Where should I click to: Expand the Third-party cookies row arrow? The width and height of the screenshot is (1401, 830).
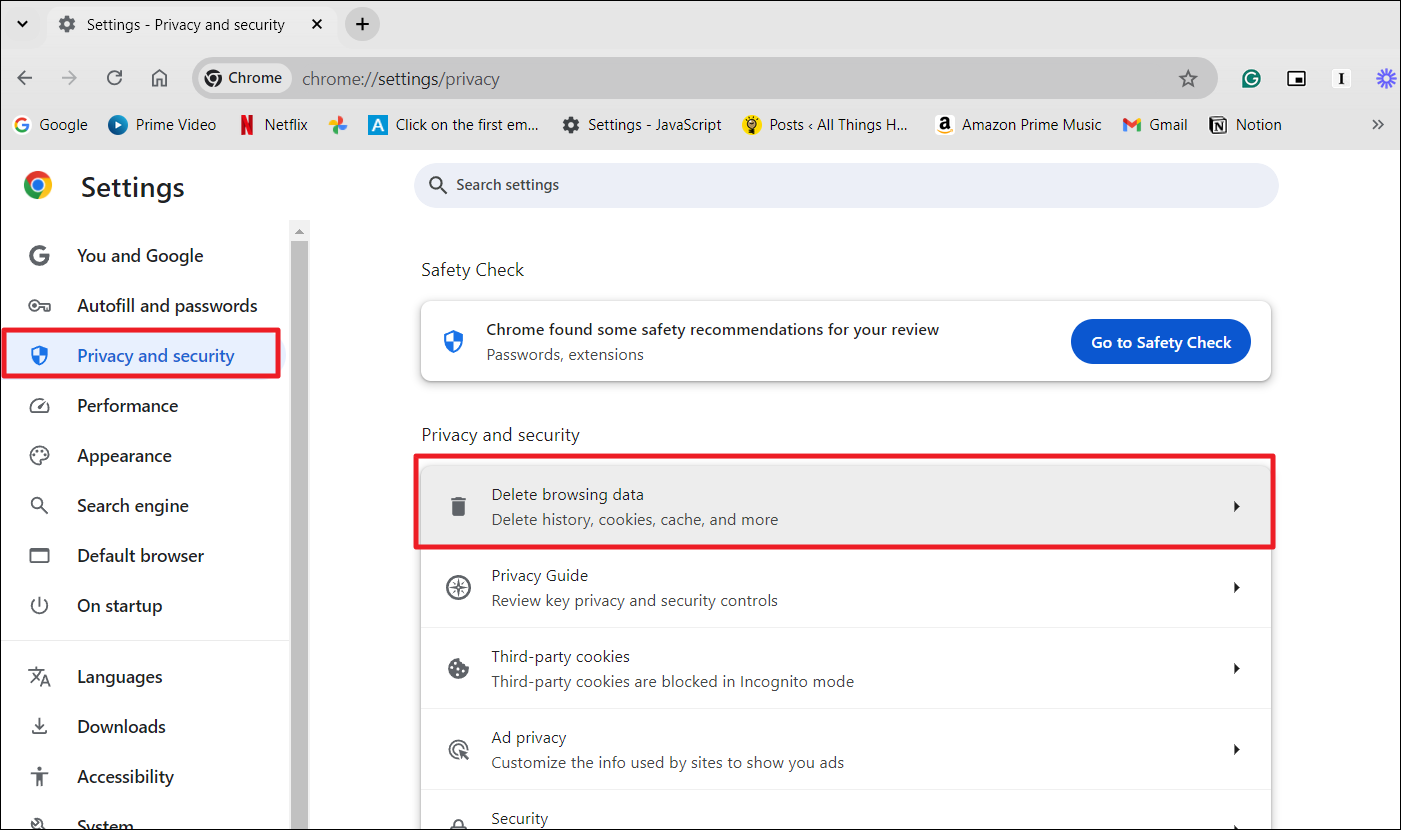pos(1236,669)
